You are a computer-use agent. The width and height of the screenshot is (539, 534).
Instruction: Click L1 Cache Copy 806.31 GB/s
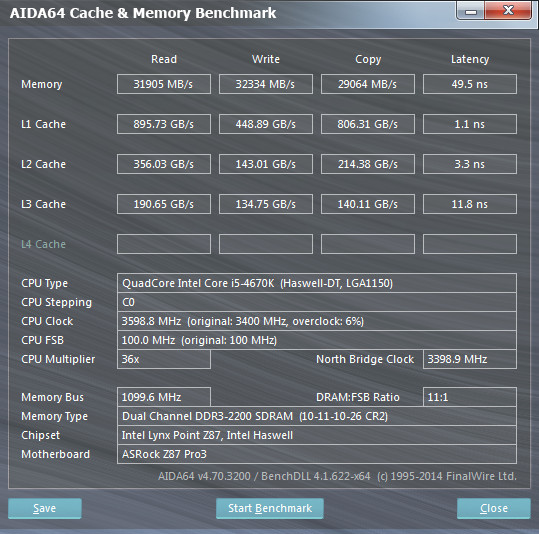(x=368, y=124)
